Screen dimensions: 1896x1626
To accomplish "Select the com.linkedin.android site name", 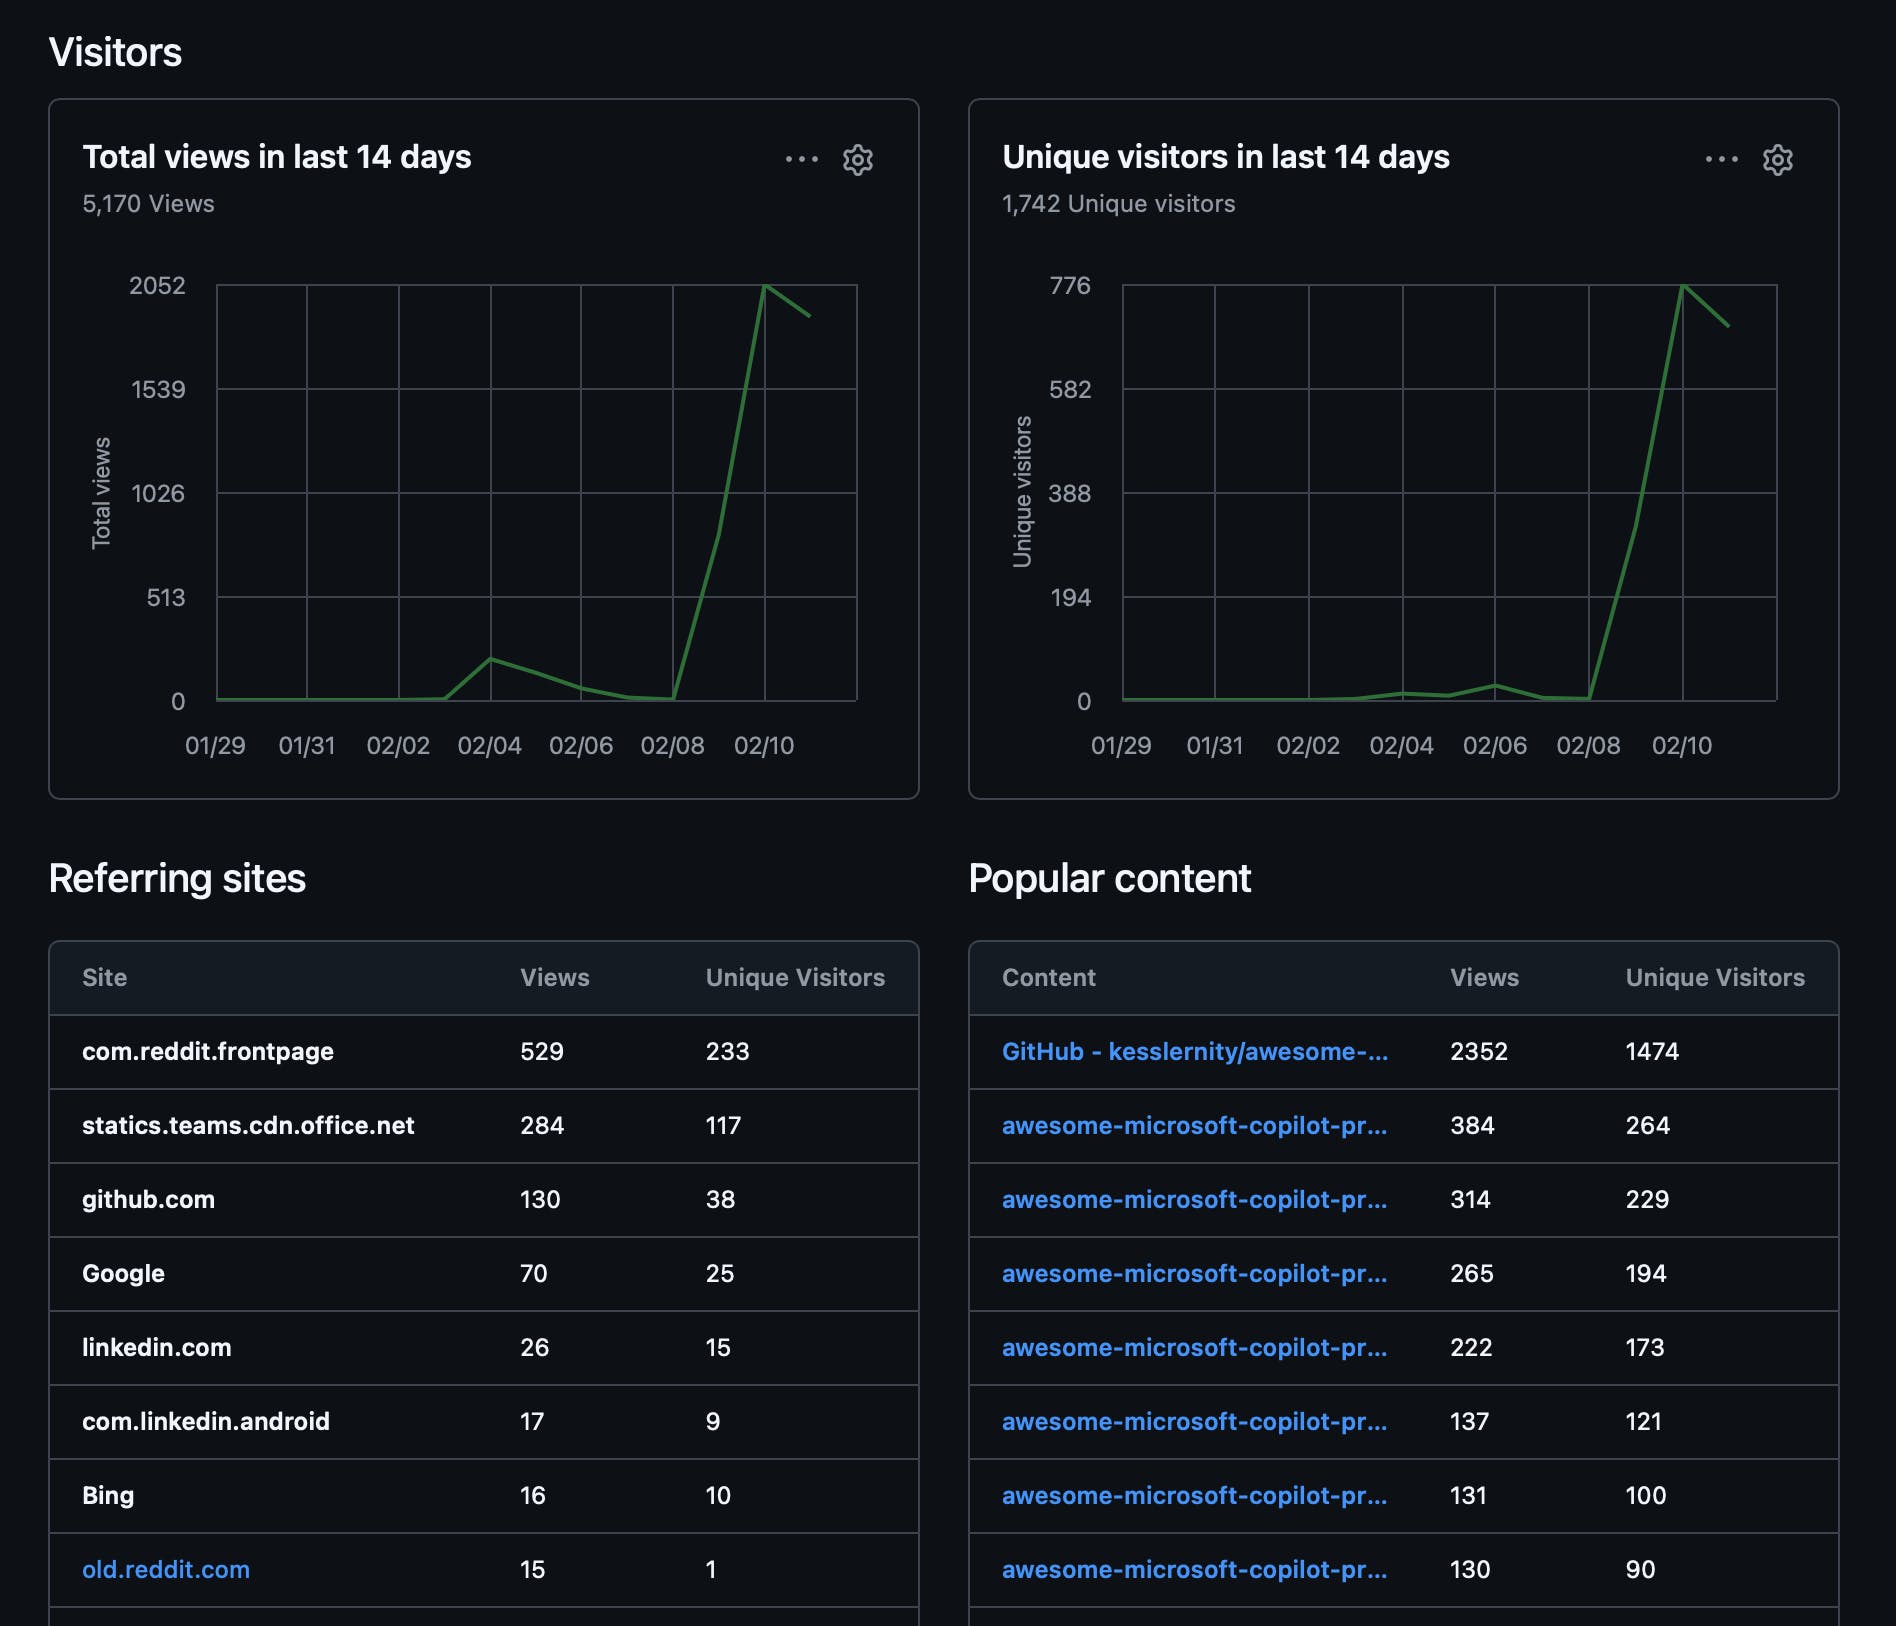I will click(206, 1421).
